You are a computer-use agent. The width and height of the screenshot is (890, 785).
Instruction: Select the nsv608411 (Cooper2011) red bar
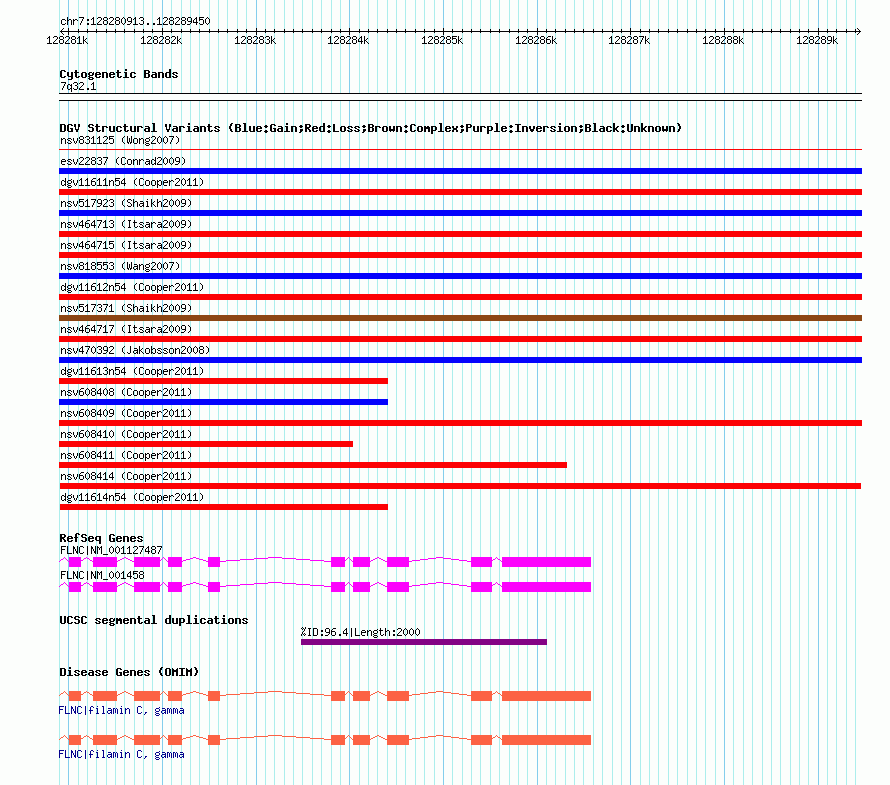click(313, 465)
